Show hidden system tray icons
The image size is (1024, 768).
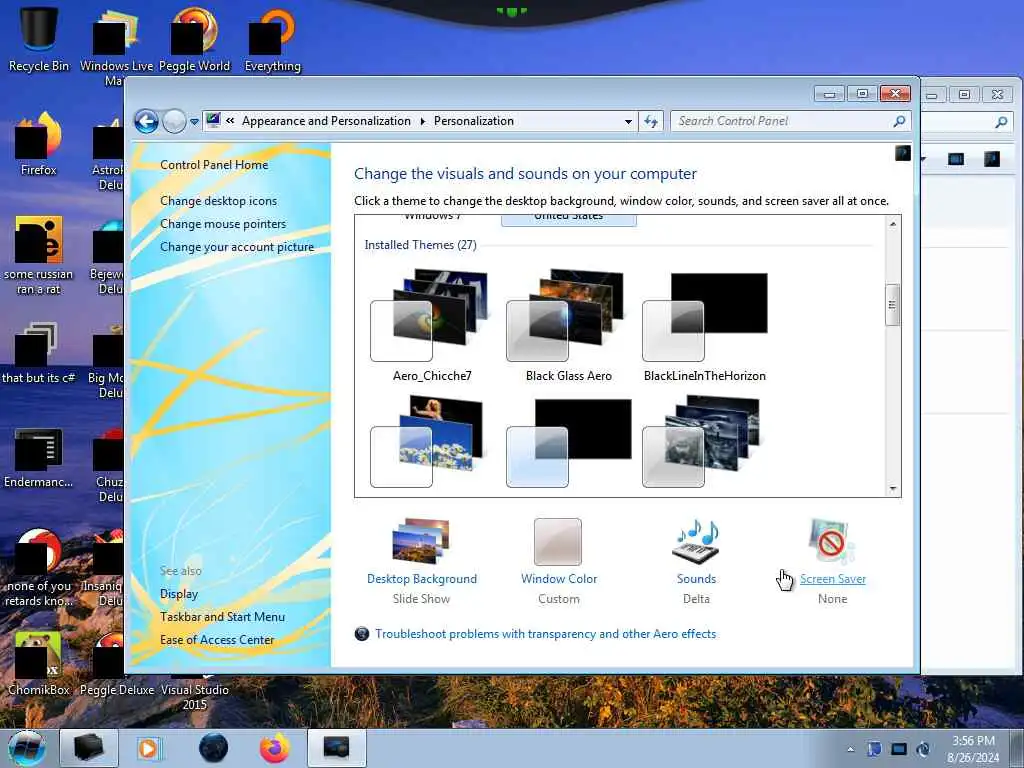850,749
